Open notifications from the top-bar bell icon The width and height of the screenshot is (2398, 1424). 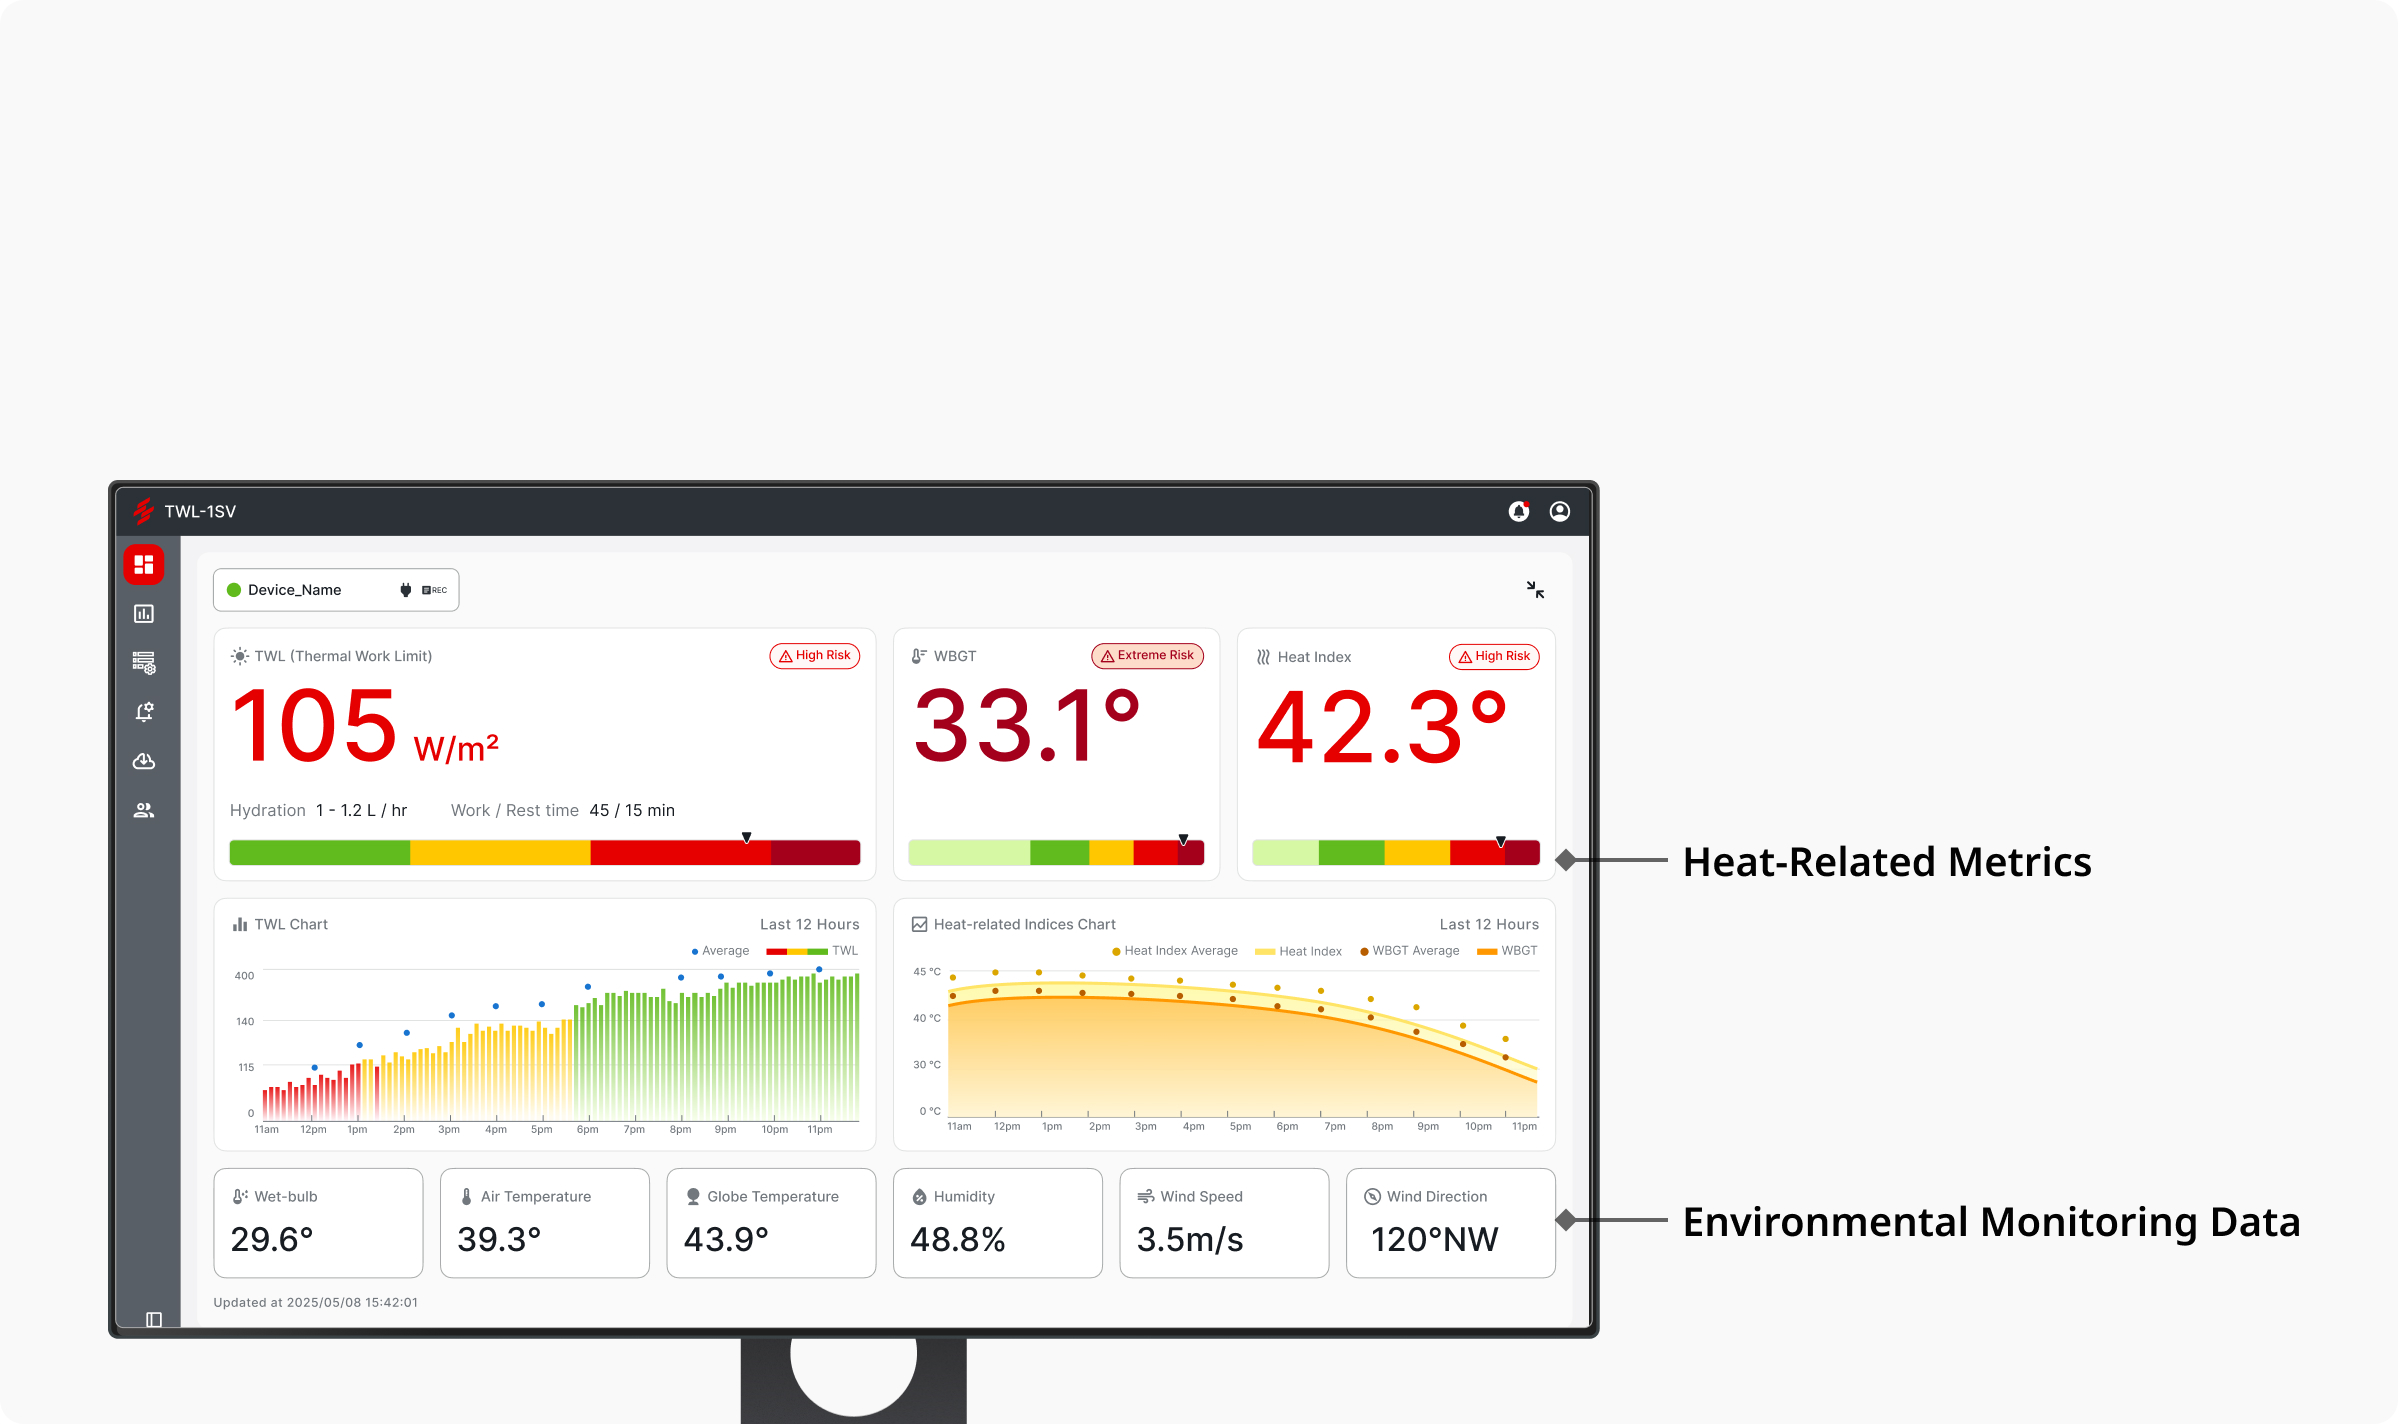click(x=1519, y=510)
